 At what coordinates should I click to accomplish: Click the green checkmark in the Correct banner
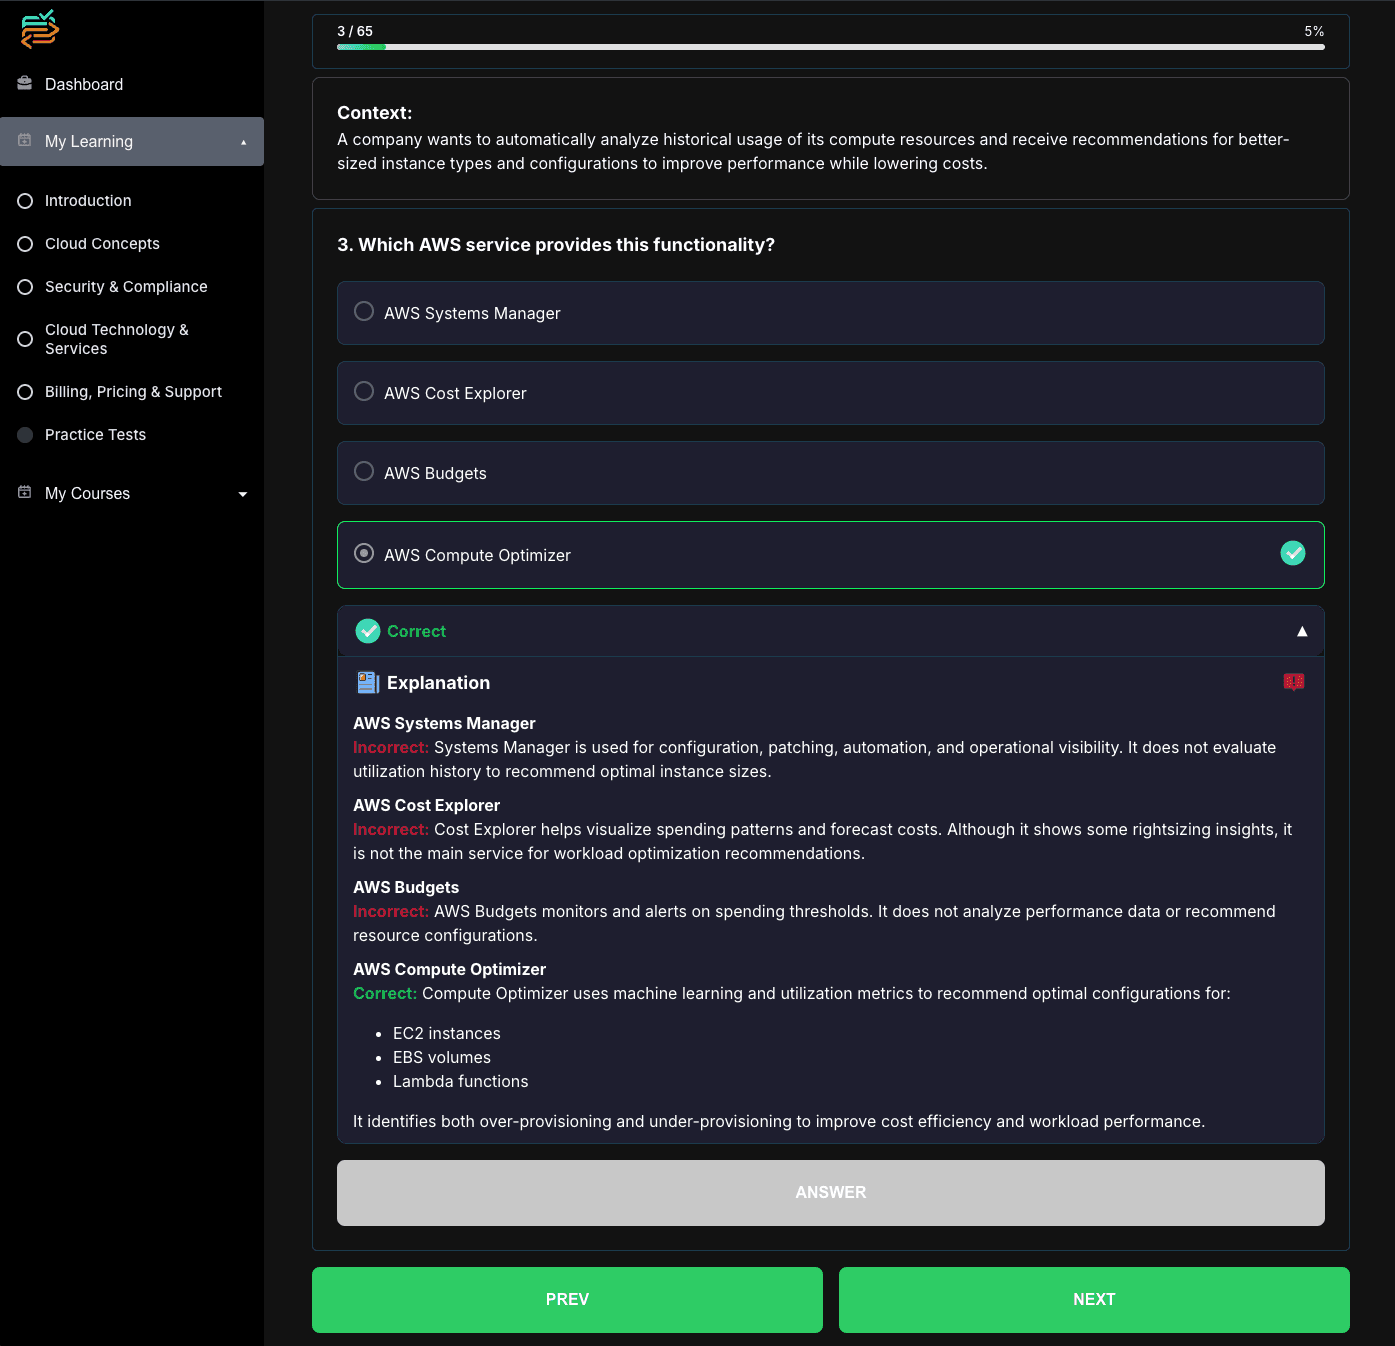tap(369, 631)
